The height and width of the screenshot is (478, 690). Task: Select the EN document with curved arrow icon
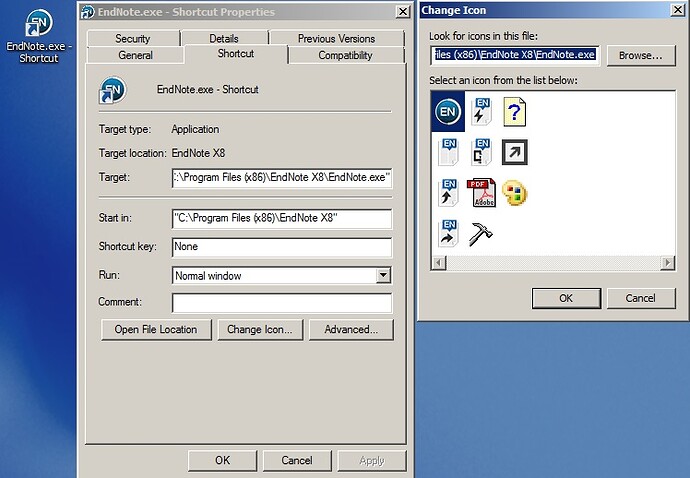448,233
